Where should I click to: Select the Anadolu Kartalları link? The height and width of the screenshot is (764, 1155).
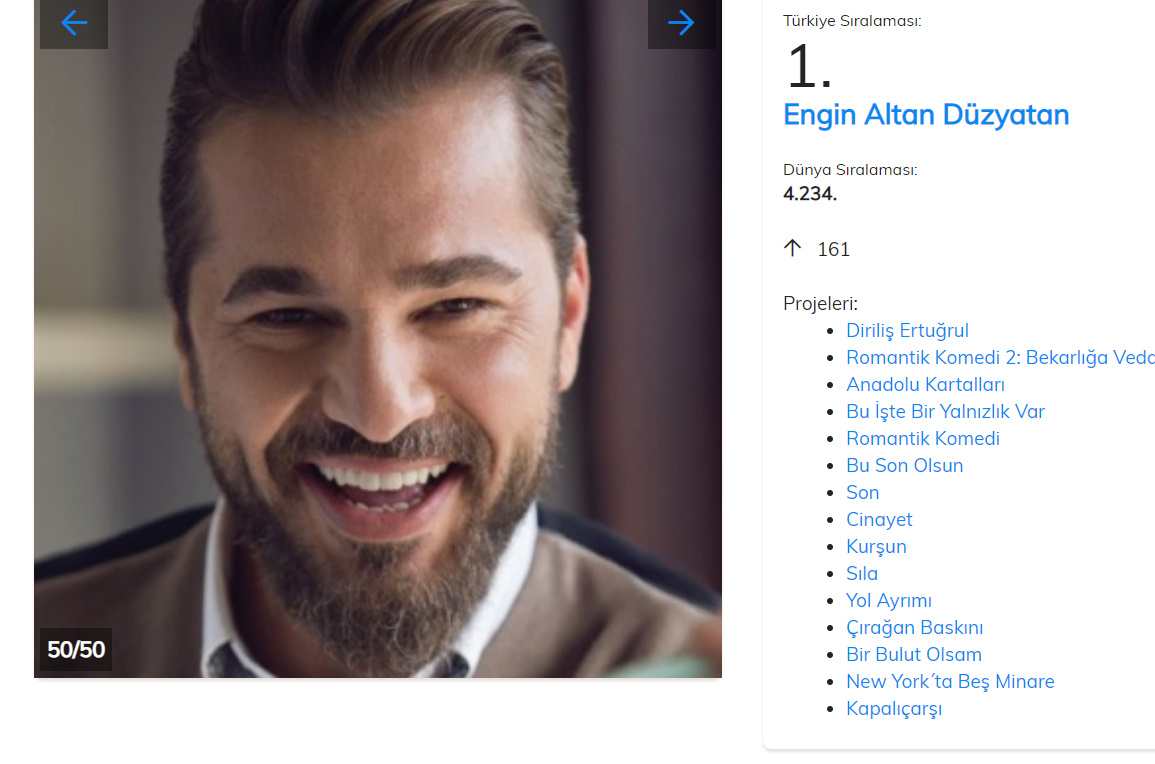(925, 385)
